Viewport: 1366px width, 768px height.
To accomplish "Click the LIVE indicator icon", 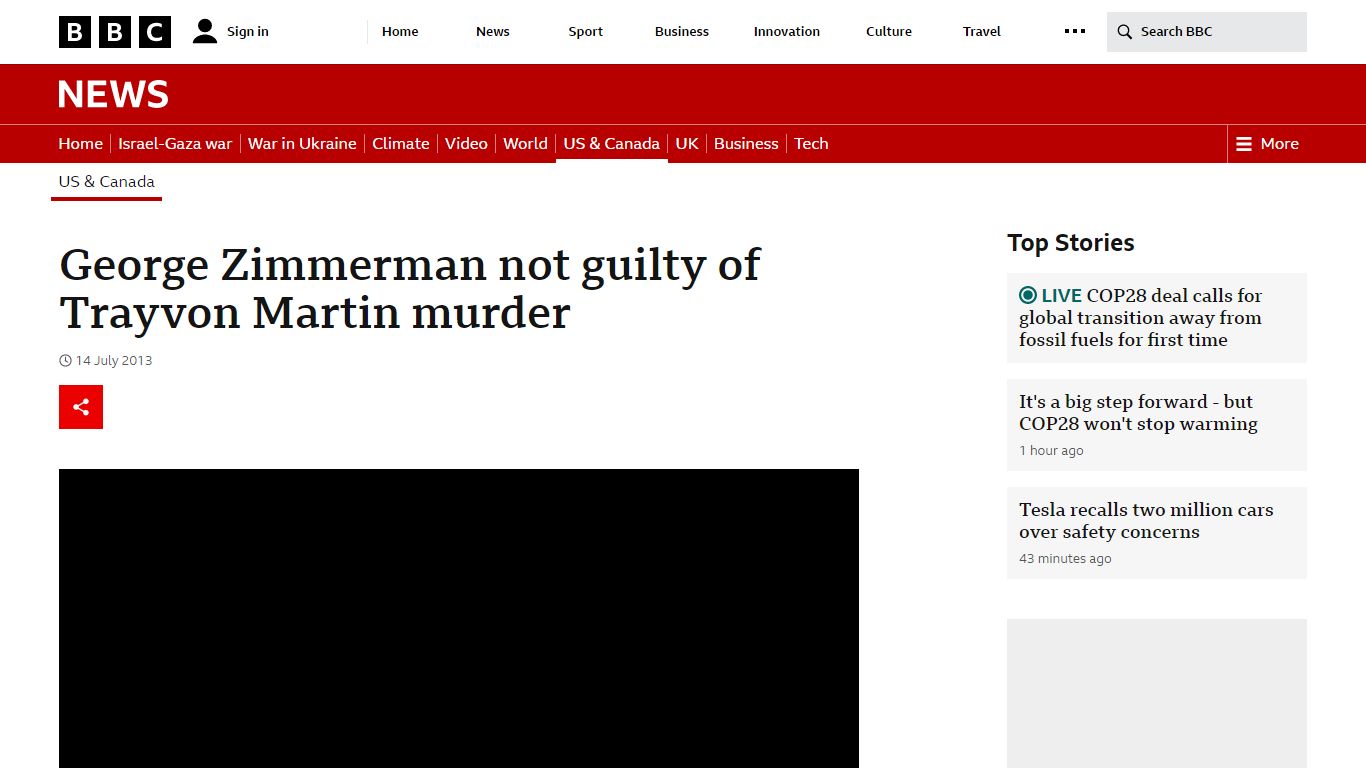I will point(1028,295).
